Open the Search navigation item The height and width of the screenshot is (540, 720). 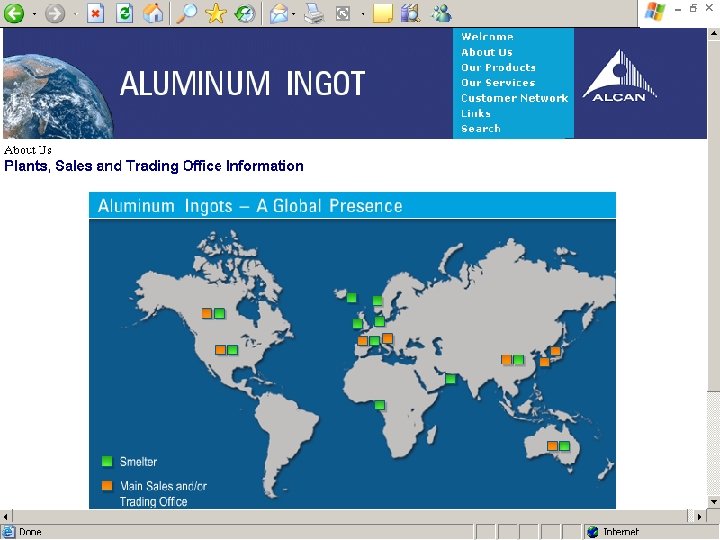coord(480,129)
